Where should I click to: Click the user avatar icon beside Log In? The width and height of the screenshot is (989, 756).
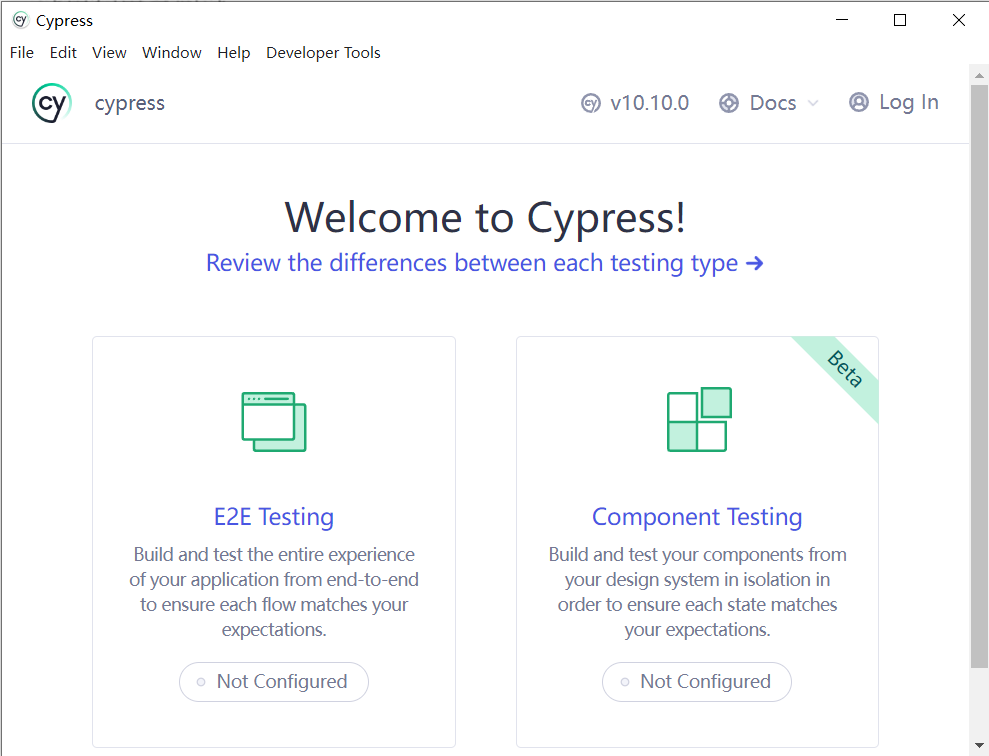pyautogui.click(x=858, y=102)
